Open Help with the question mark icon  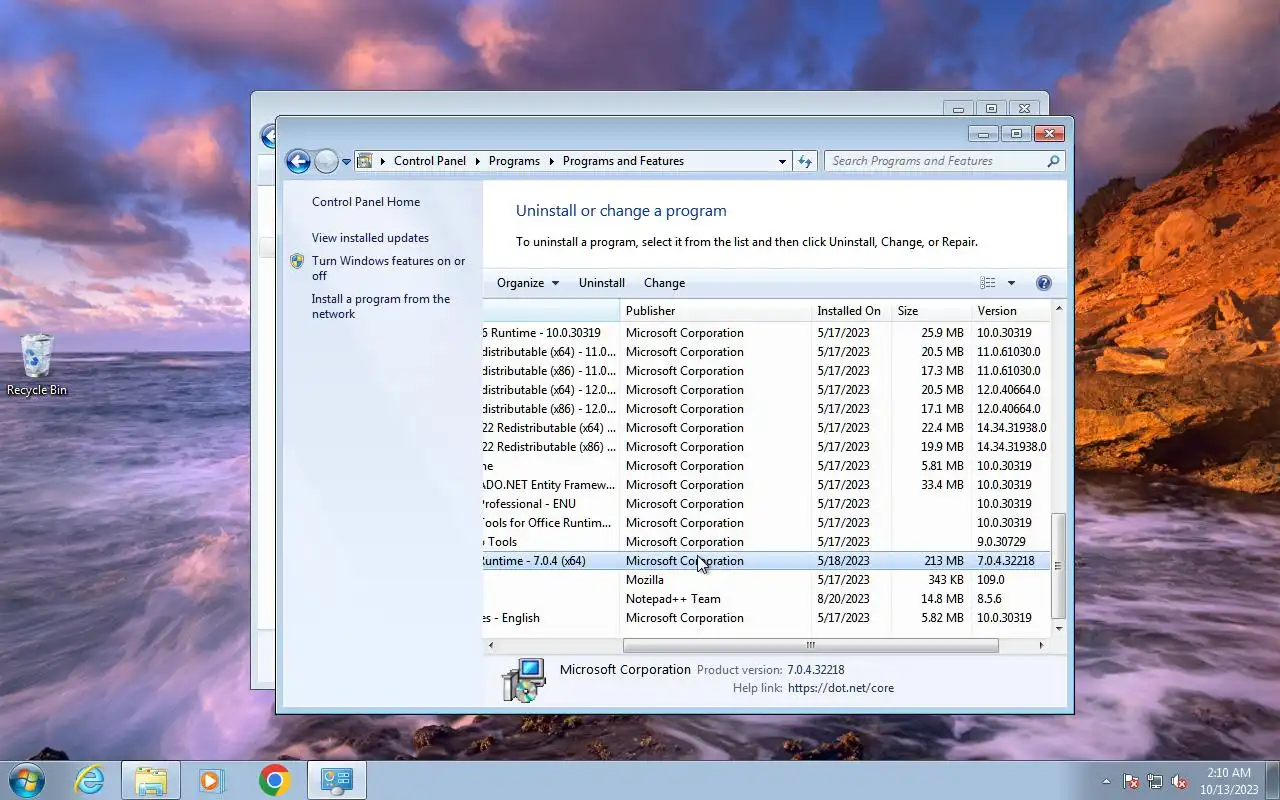1044,283
